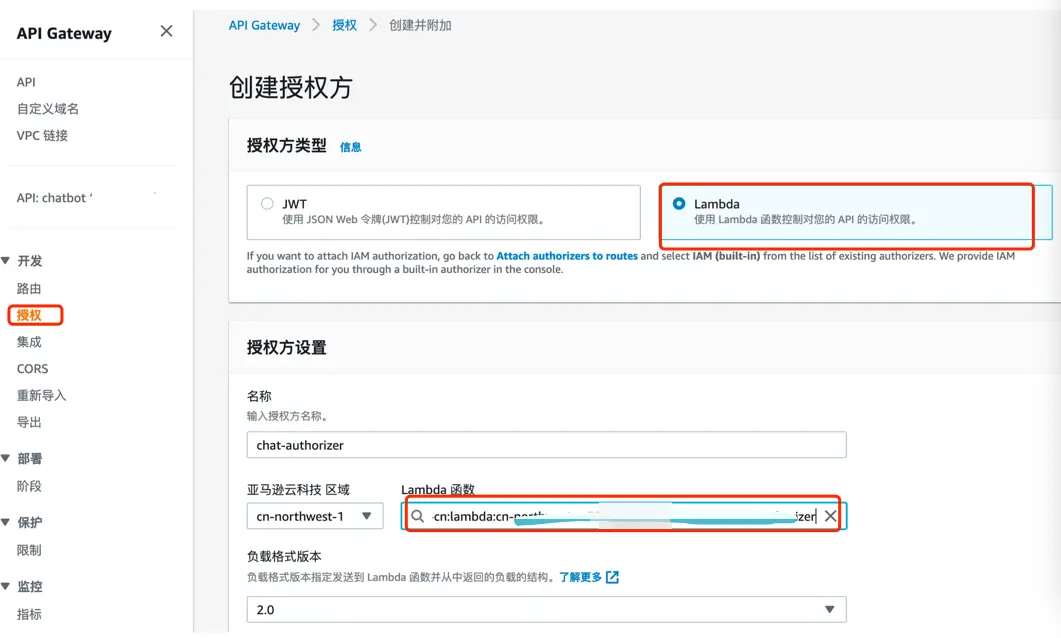Go to CORS settings in sidebar

pyautogui.click(x=32, y=369)
